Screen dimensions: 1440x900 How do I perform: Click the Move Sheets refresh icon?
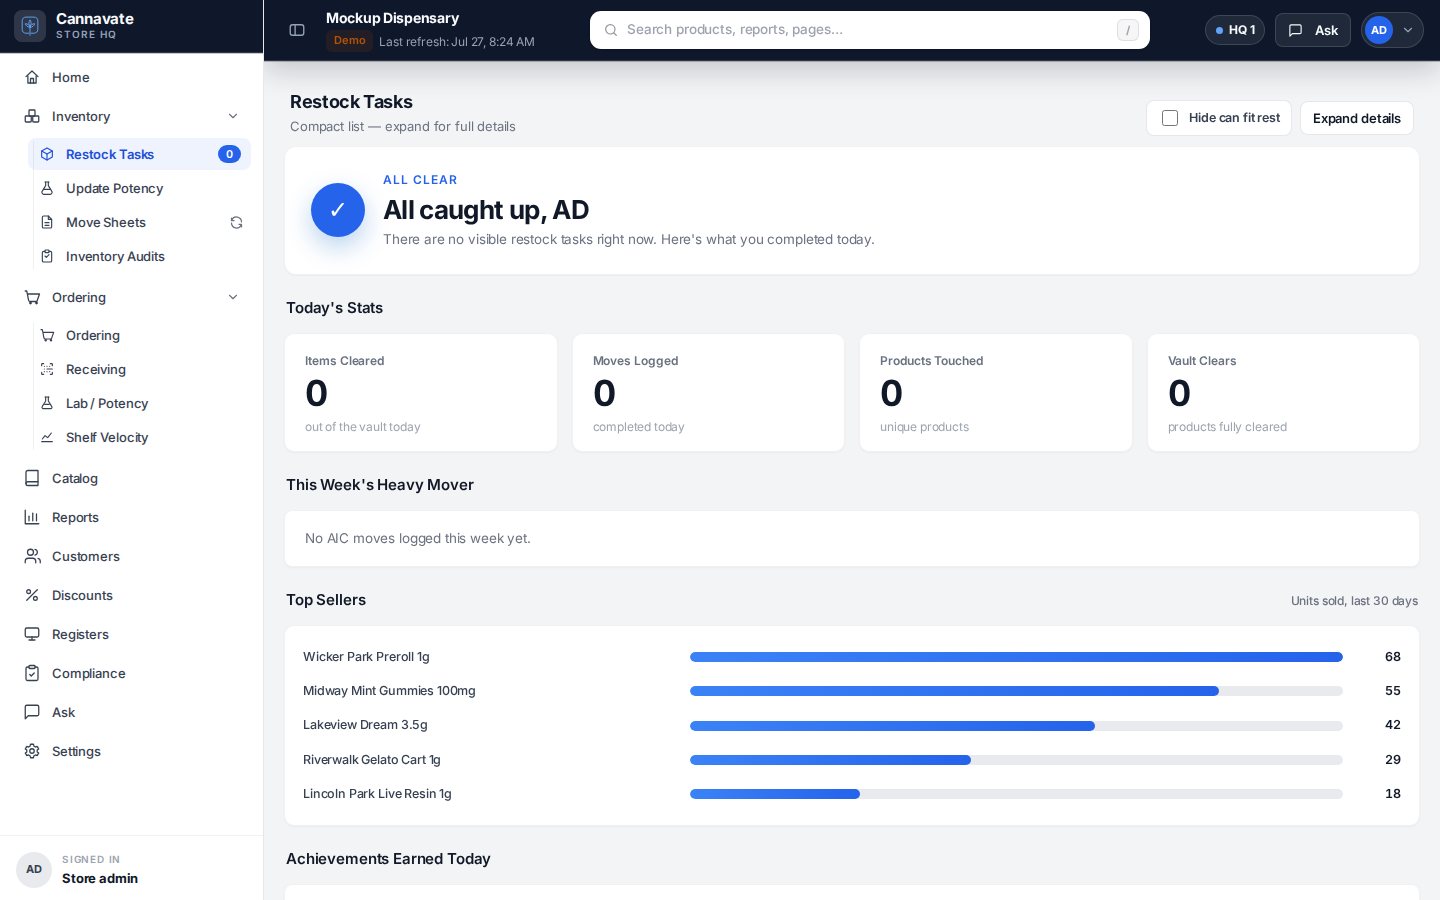236,223
